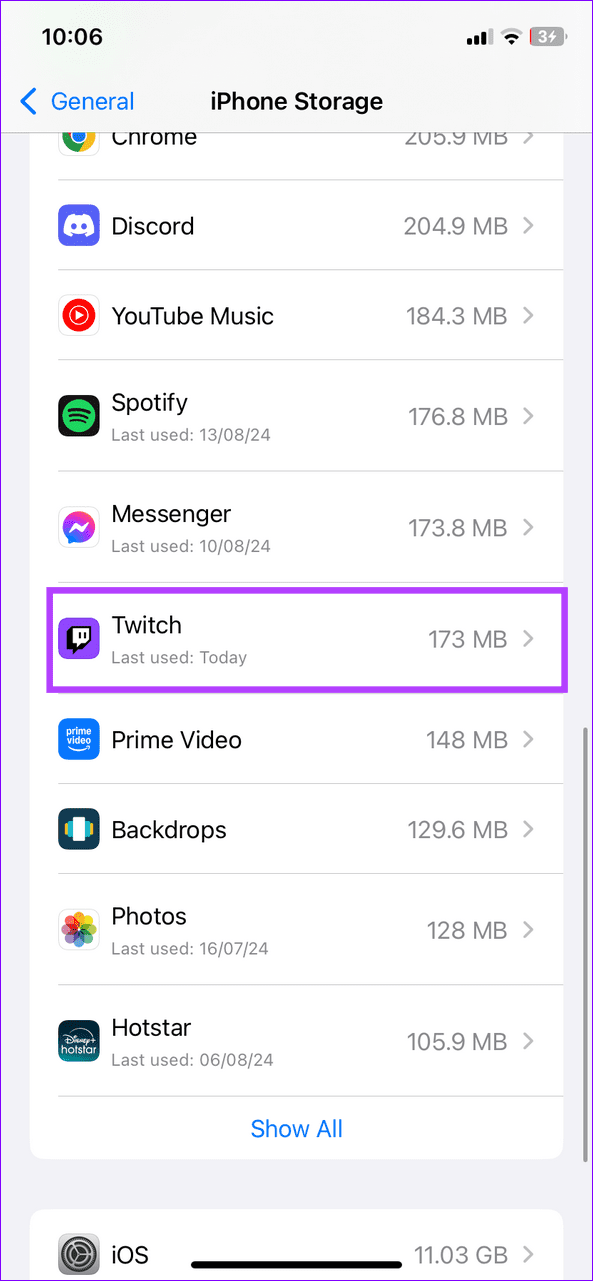The image size is (593, 1281).
Task: Tap the Photos app icon
Action: tap(79, 930)
